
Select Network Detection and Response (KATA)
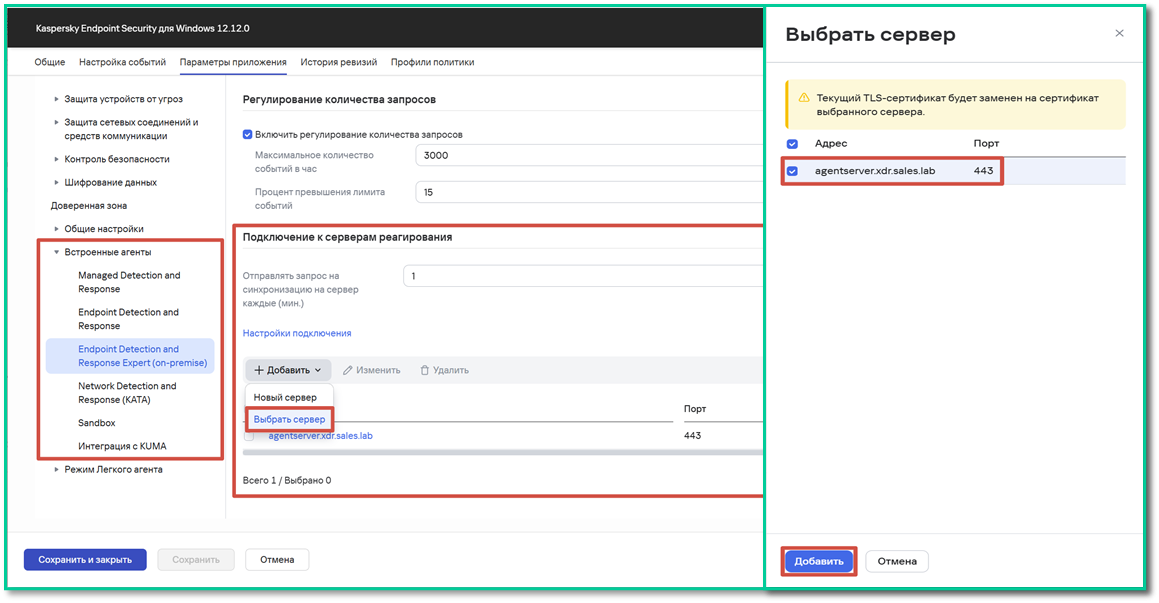[127, 393]
